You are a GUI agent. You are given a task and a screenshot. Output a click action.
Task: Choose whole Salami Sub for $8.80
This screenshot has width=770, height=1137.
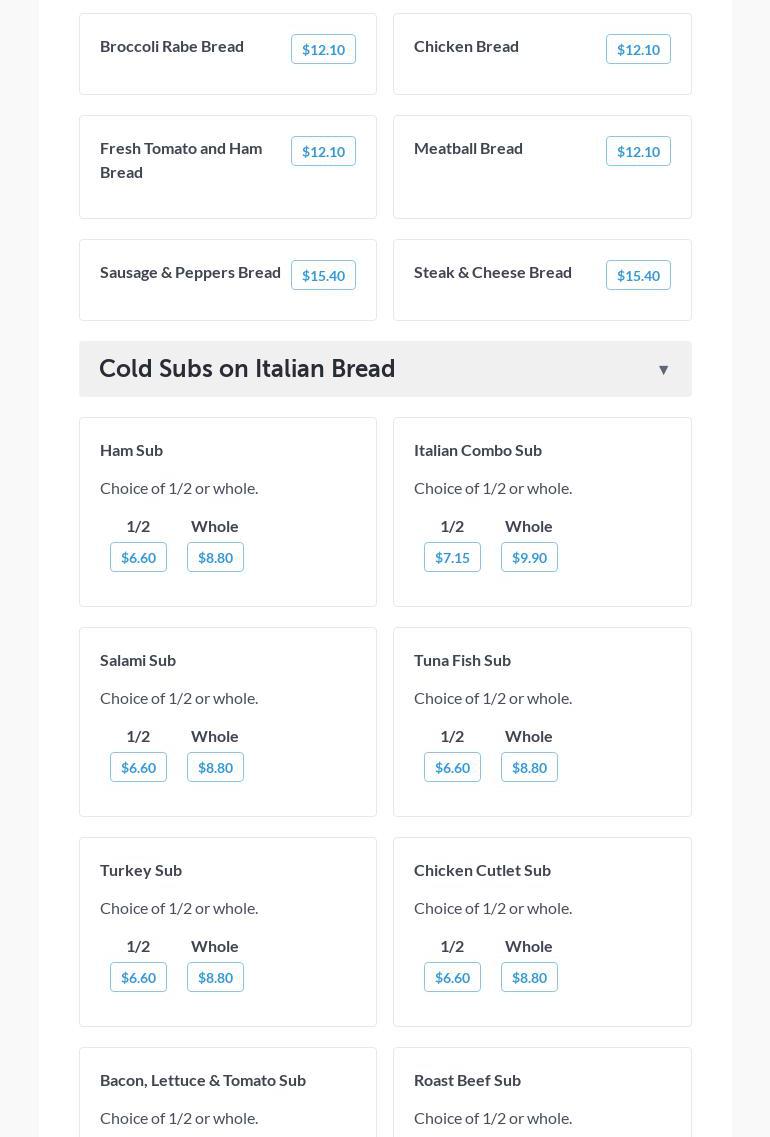[215, 767]
